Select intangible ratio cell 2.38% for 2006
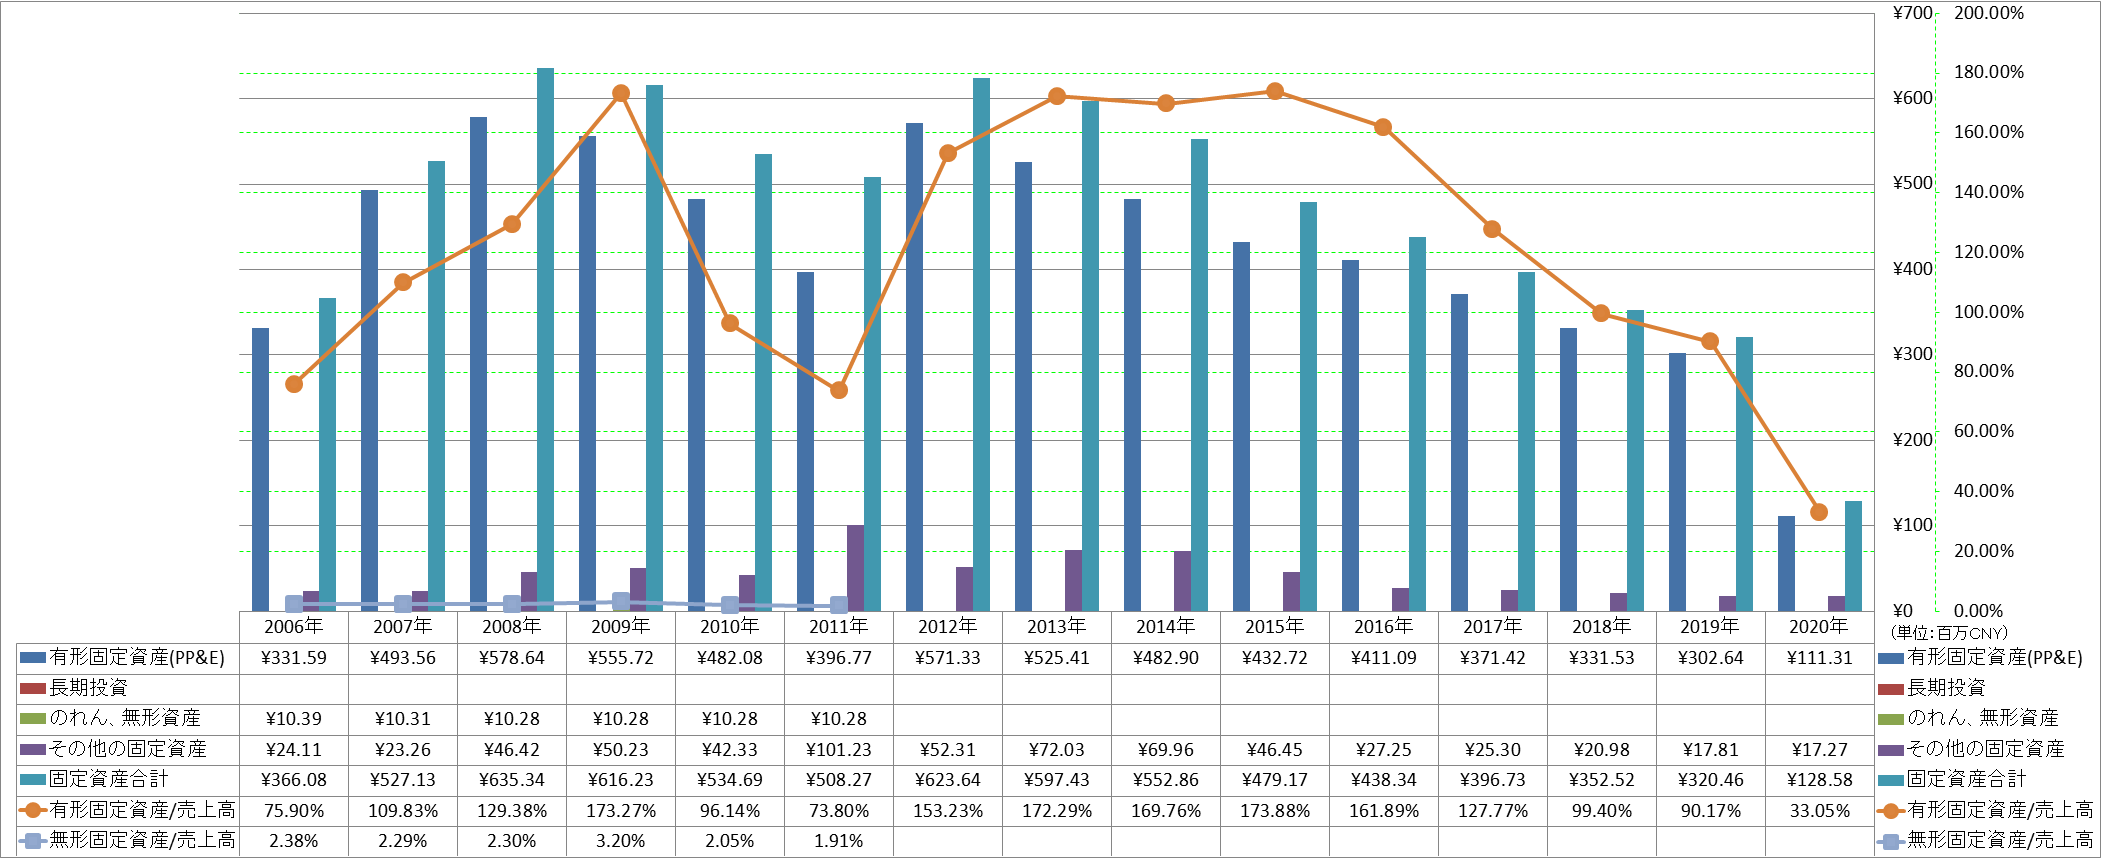This screenshot has width=2101, height=858. coord(294,842)
